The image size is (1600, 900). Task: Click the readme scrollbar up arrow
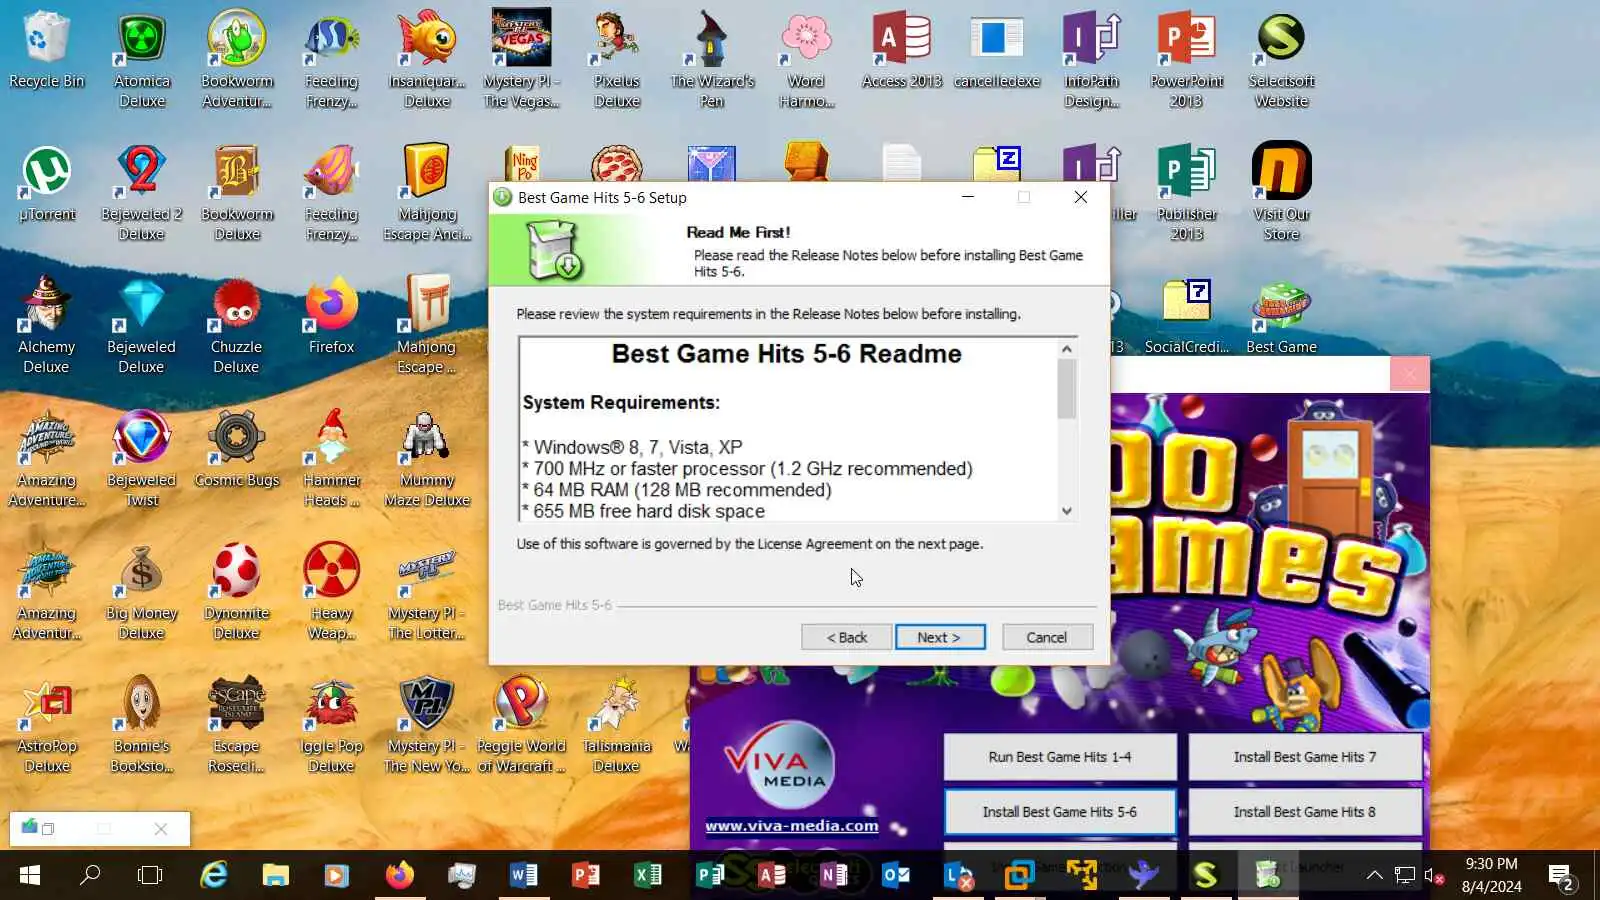(x=1067, y=349)
